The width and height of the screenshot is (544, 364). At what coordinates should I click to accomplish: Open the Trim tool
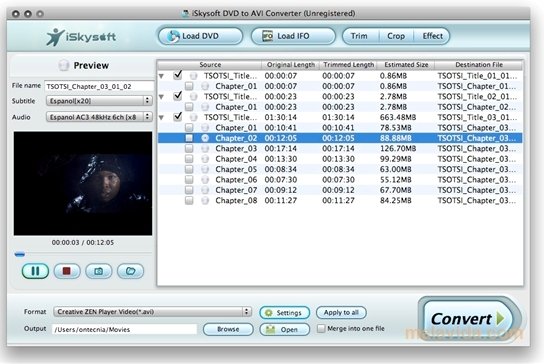click(x=359, y=36)
